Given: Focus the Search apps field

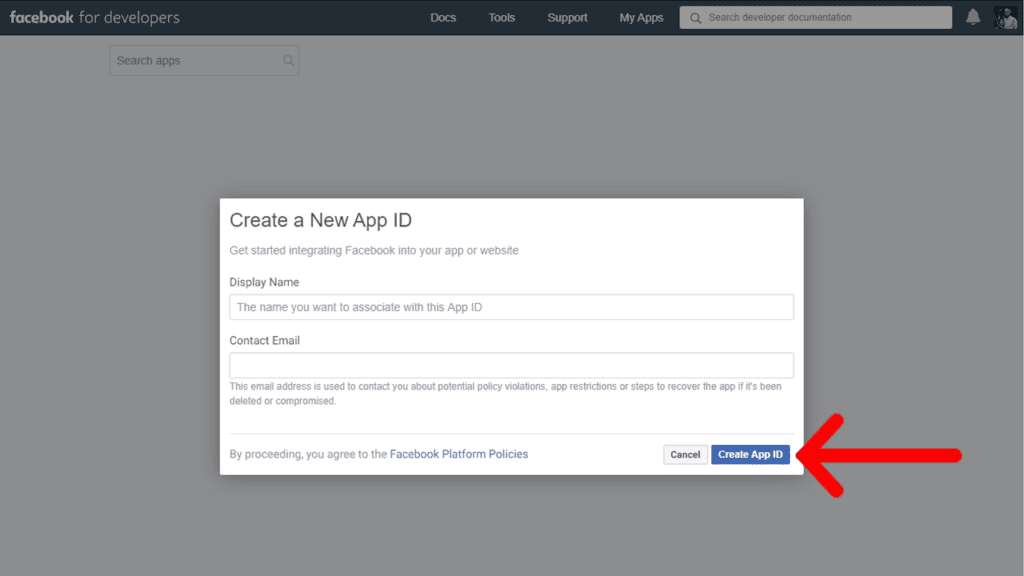Looking at the screenshot, I should click(x=204, y=61).
